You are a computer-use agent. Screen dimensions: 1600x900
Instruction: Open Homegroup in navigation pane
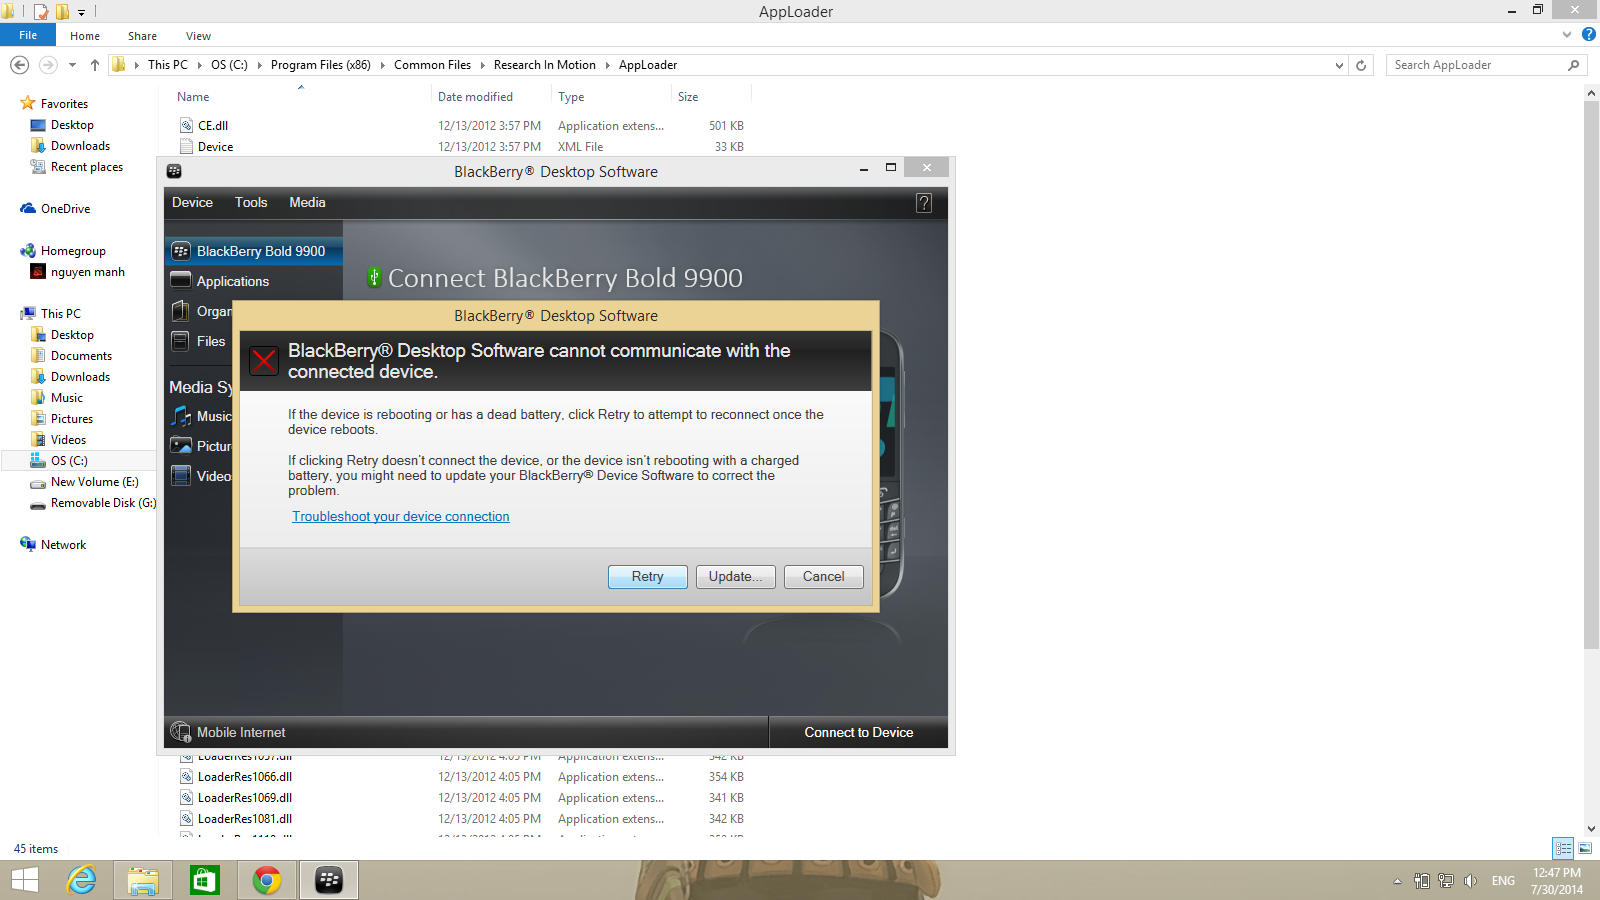pyautogui.click(x=73, y=251)
